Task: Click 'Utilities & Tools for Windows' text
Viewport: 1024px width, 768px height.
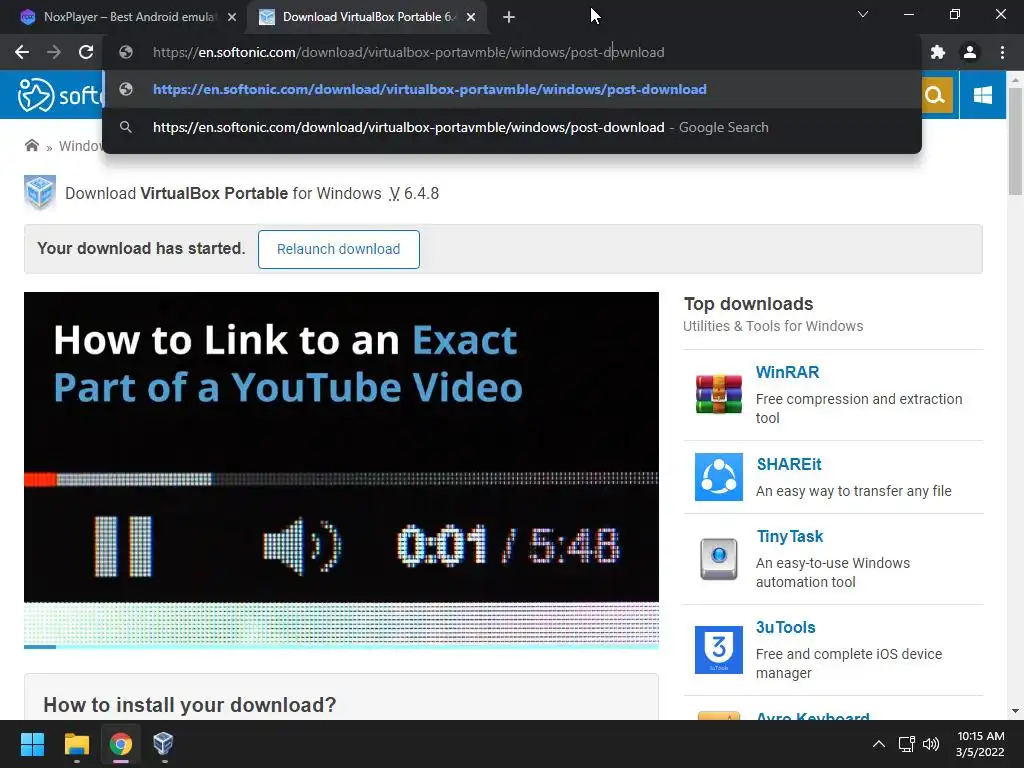Action: click(773, 326)
